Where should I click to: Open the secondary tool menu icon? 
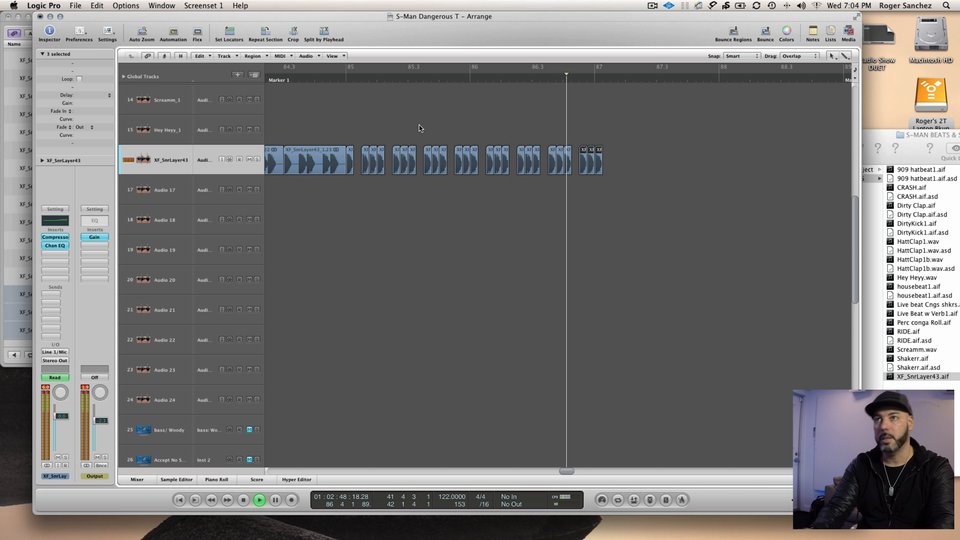(845, 56)
